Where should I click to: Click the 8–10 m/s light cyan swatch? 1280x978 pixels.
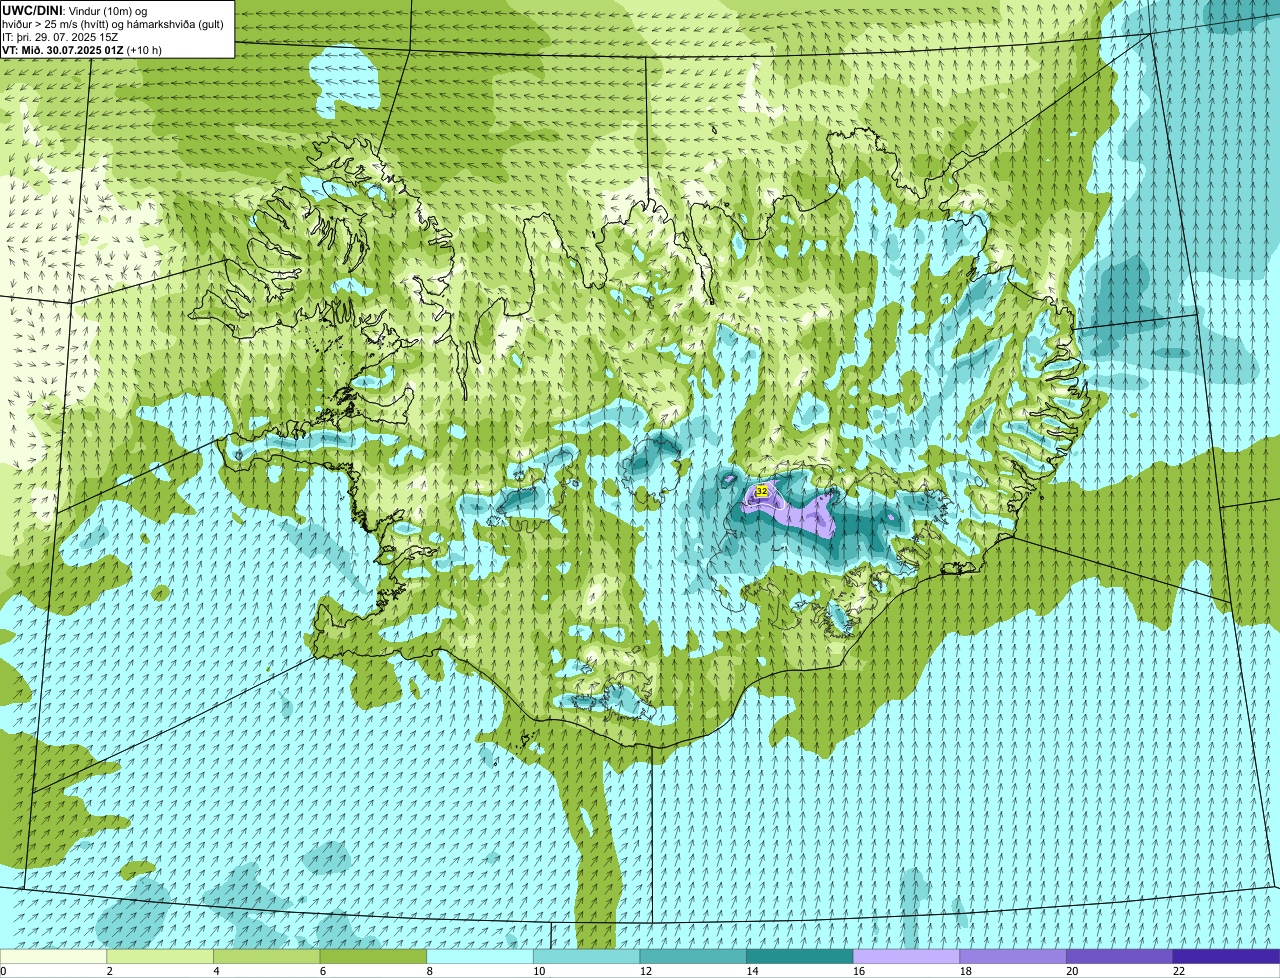(480, 956)
